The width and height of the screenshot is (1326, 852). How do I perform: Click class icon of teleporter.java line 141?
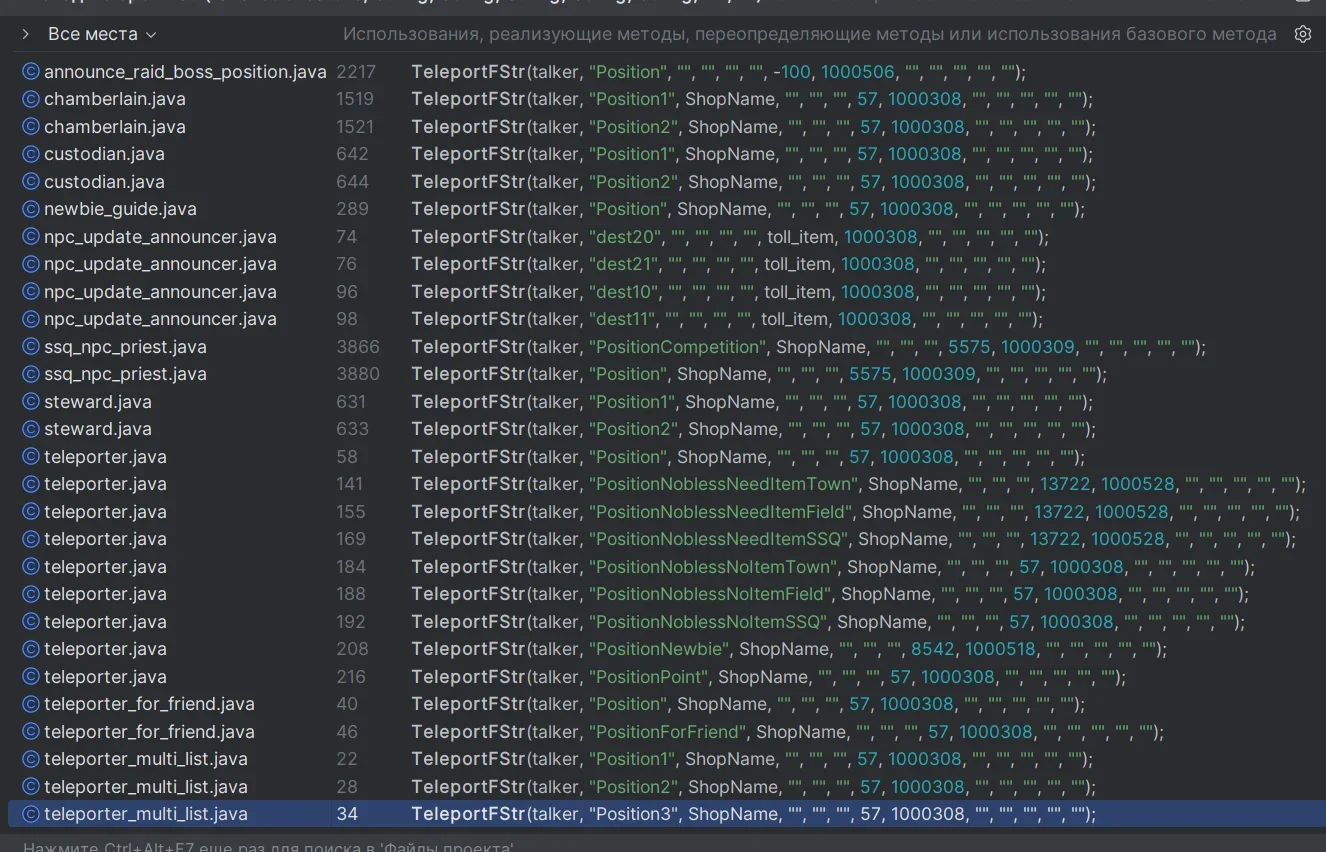pyautogui.click(x=31, y=484)
